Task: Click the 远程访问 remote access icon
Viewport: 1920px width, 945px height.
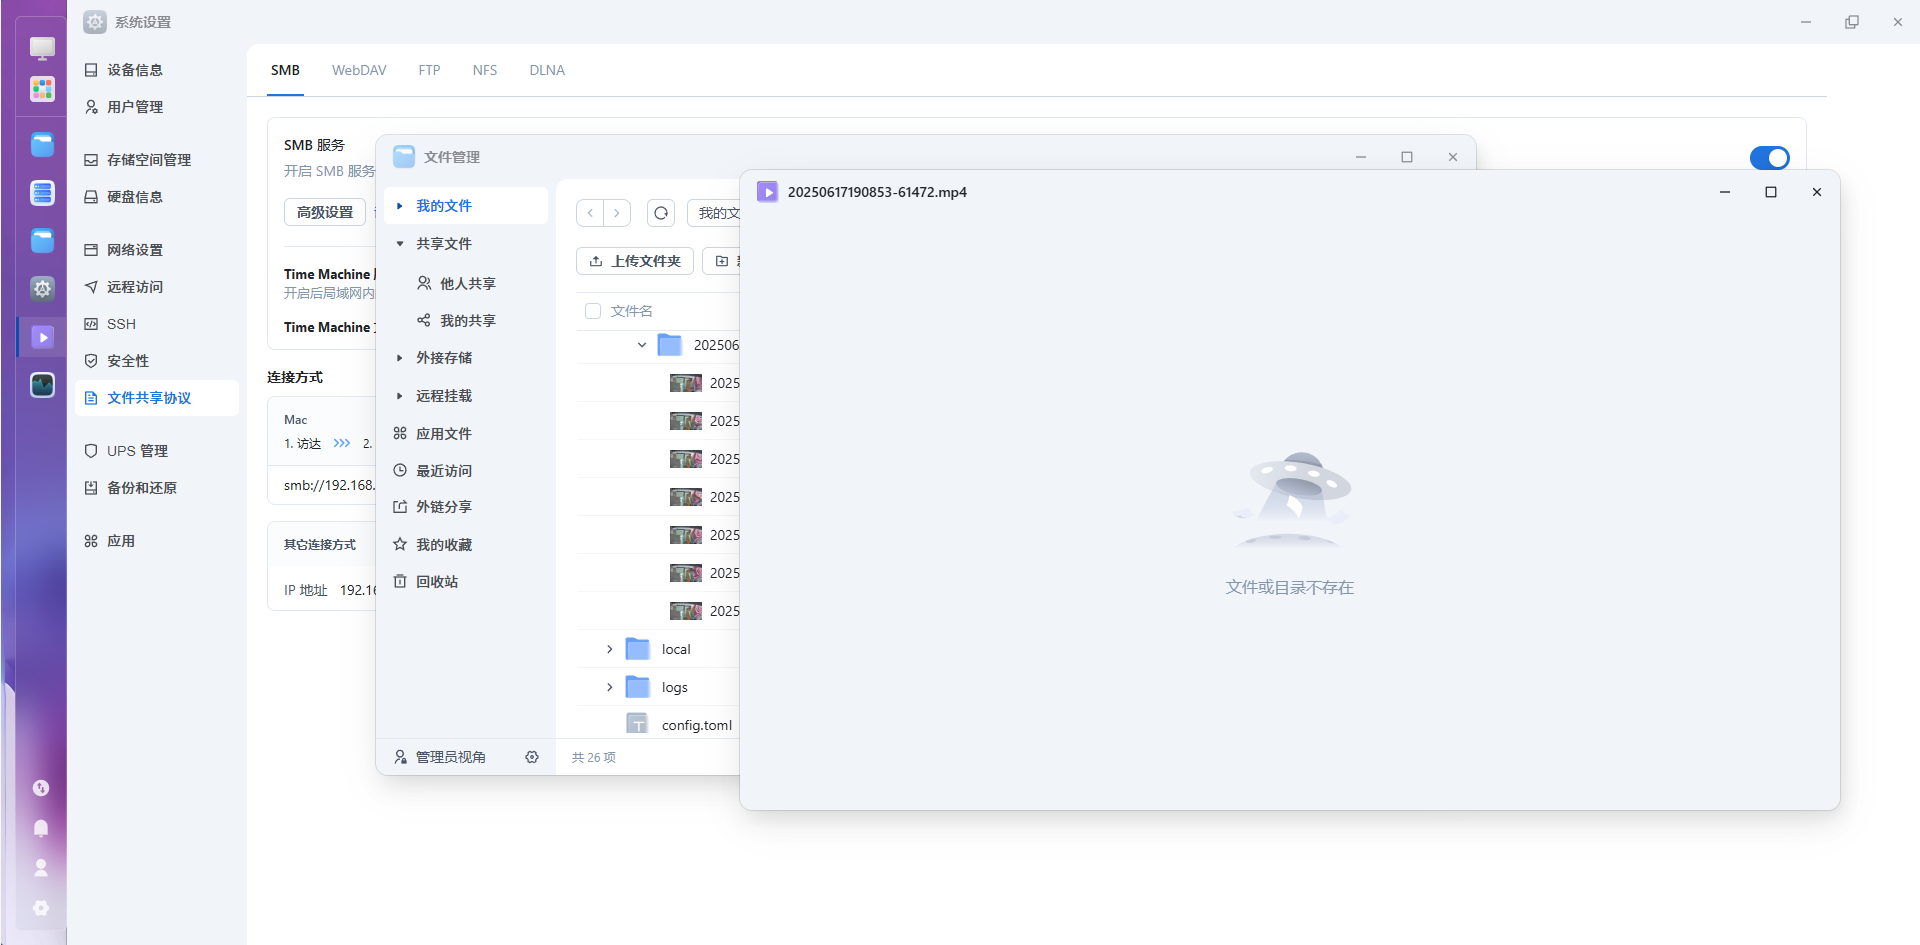Action: point(91,287)
